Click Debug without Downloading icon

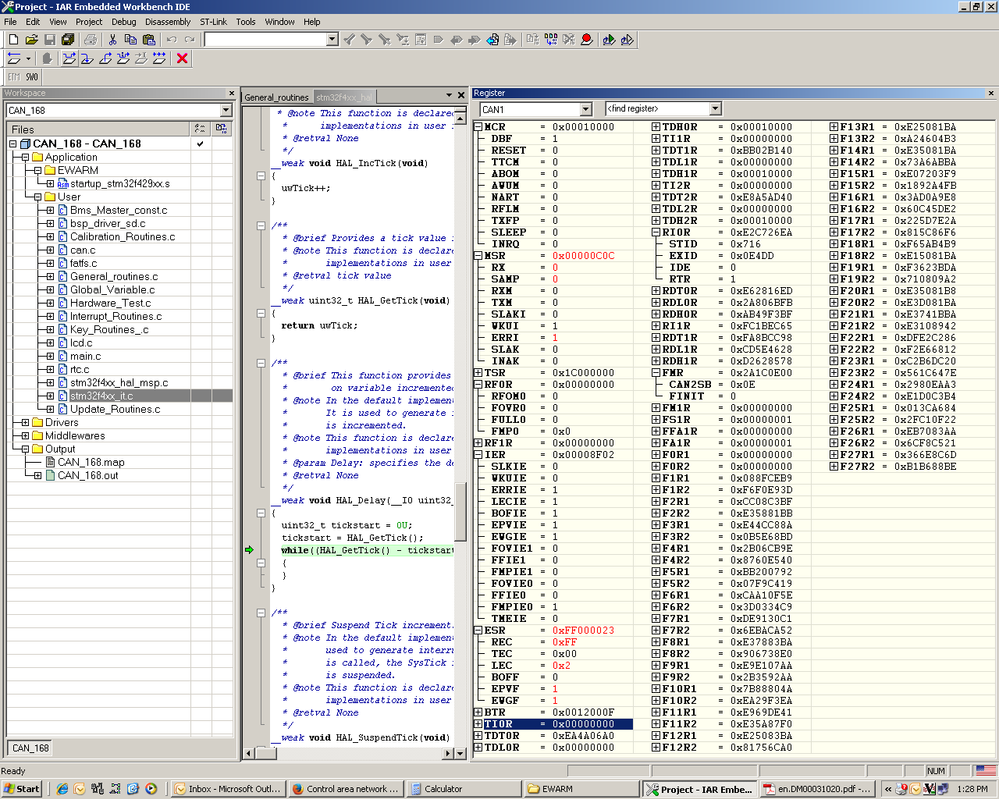coord(627,40)
